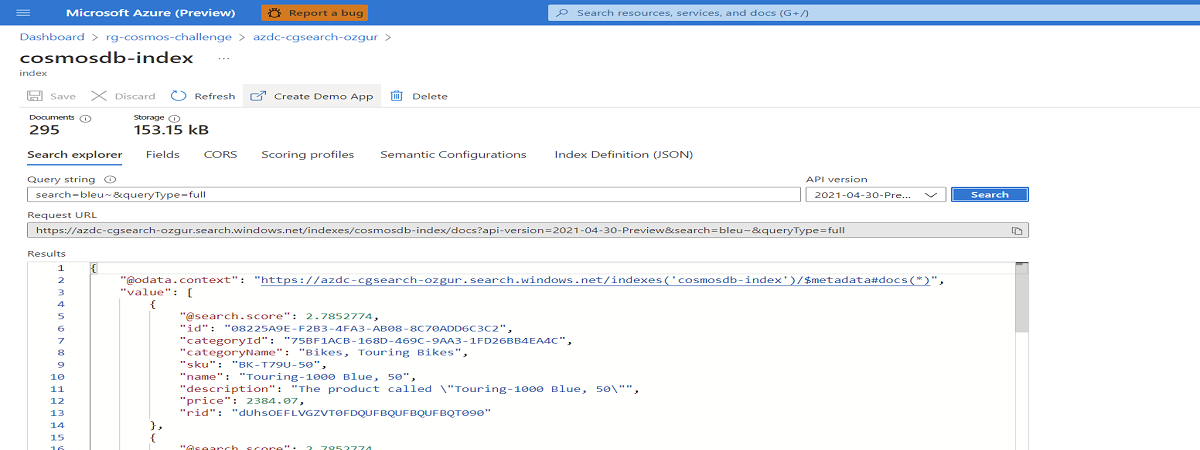Click the Request URL field

(x=527, y=230)
